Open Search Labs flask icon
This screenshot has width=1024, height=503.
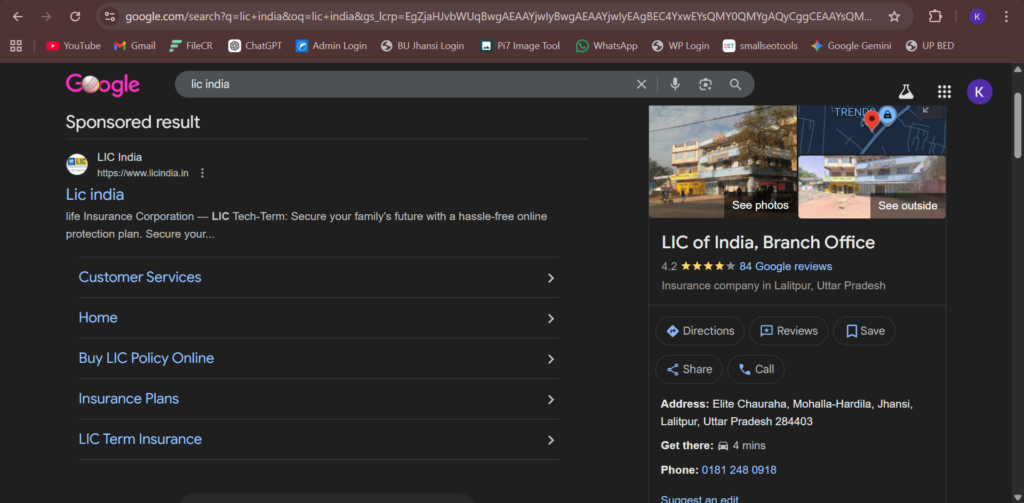905,91
